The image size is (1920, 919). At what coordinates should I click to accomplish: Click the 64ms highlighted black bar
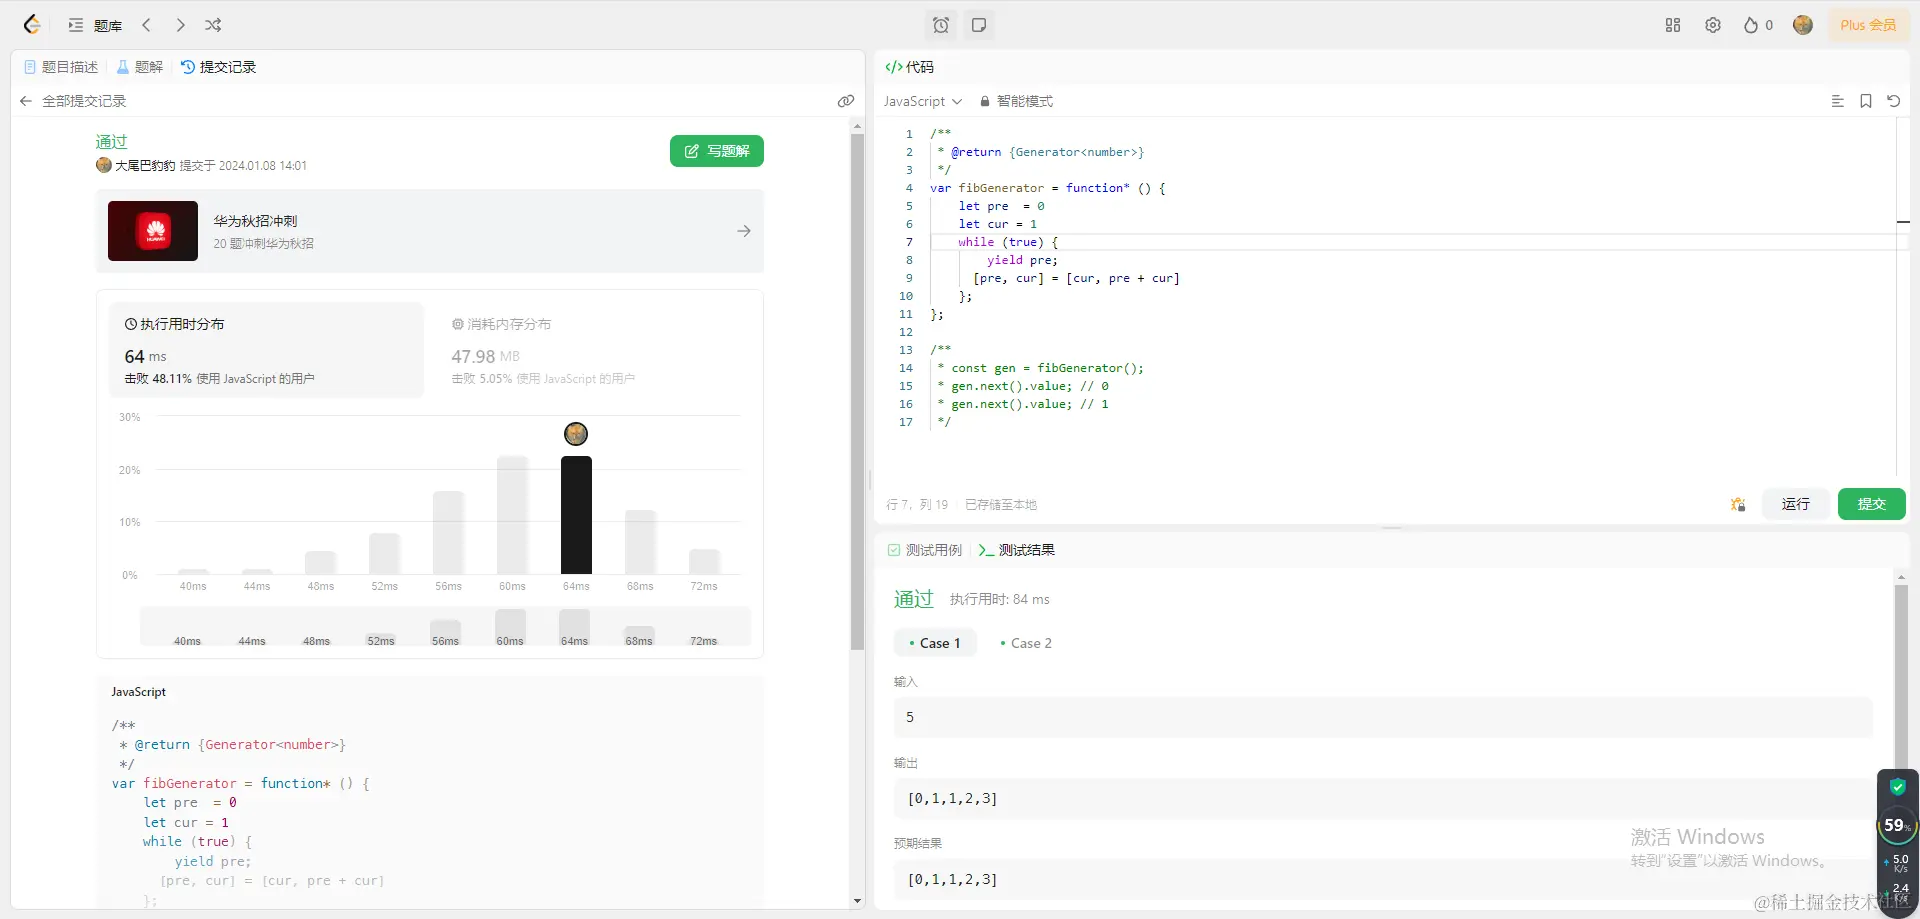pos(576,515)
